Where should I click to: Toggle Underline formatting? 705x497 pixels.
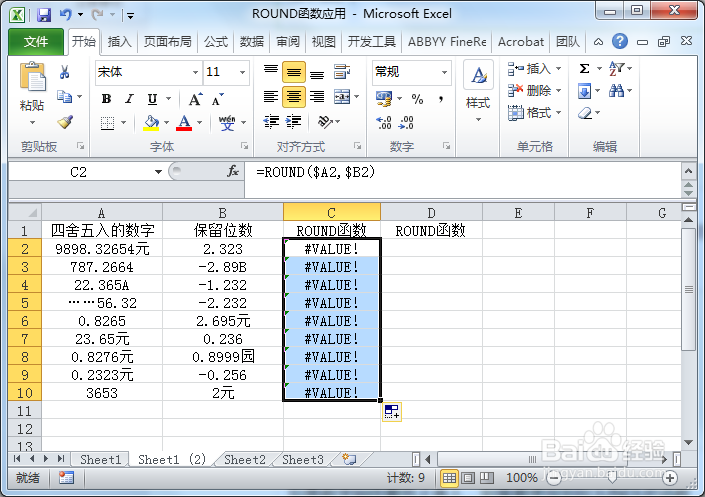click(x=152, y=99)
